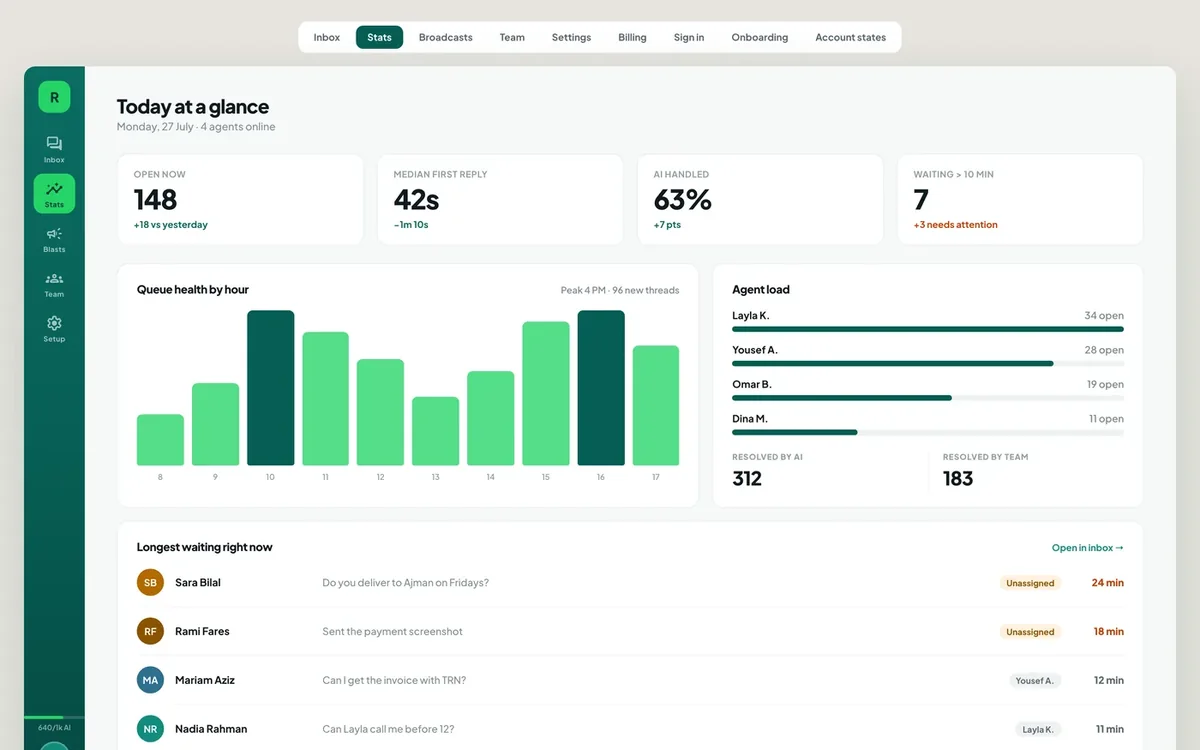
Task: Click Omar B. load progress bar
Action: (928, 398)
